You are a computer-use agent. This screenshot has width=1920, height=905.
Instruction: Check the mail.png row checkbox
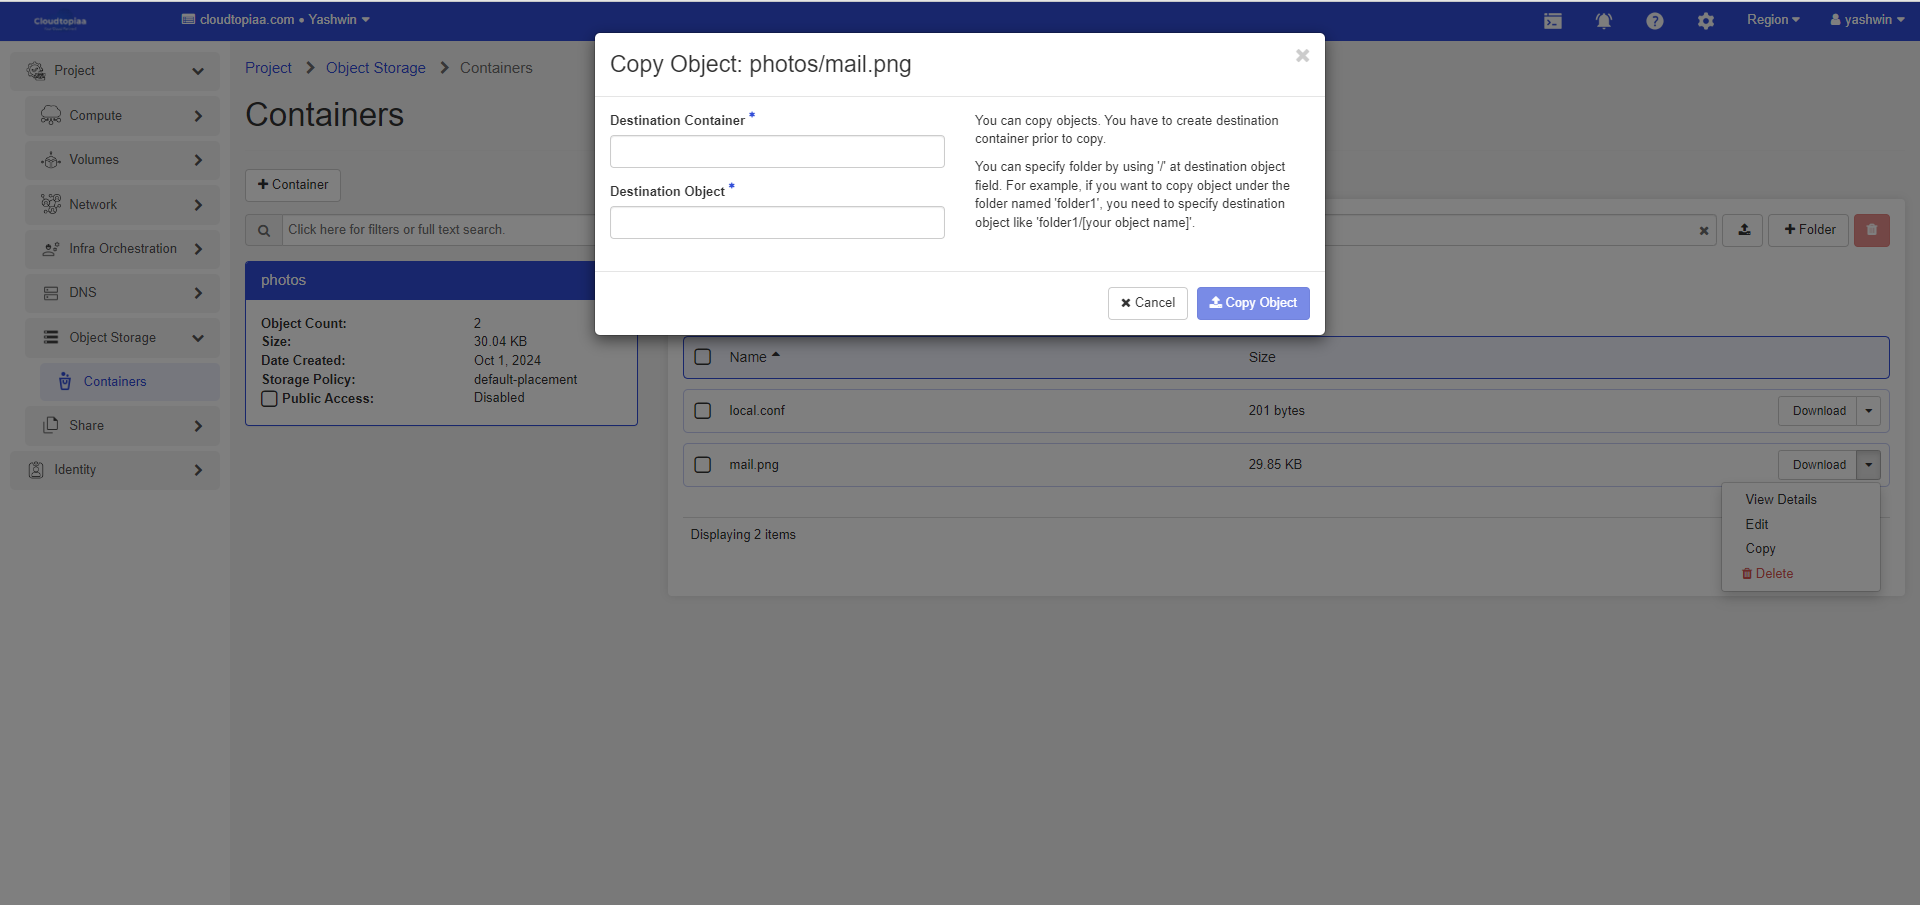[703, 465]
